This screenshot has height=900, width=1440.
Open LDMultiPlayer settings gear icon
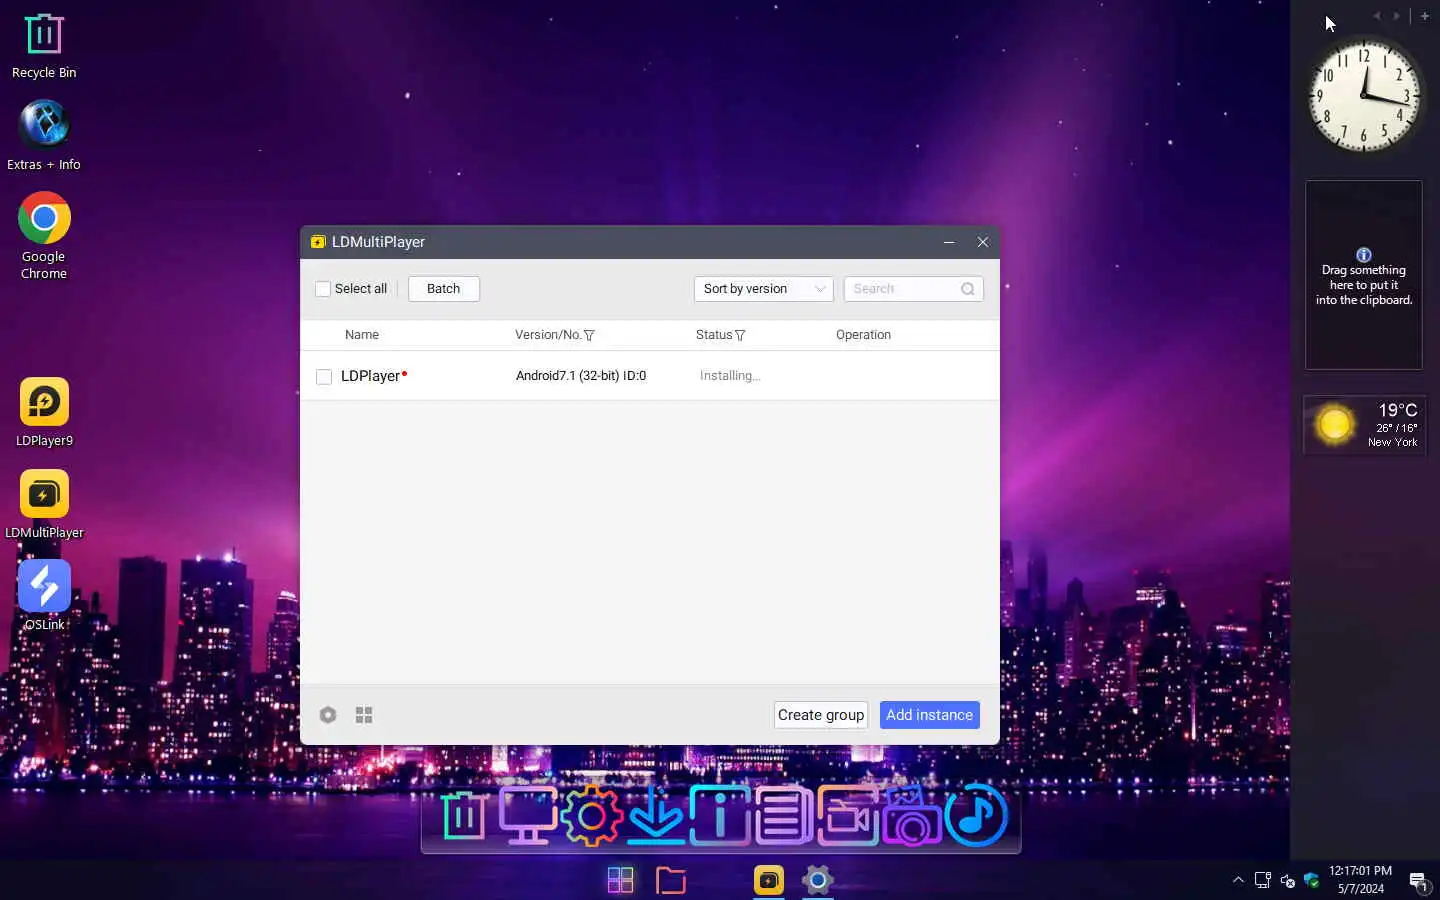(x=328, y=715)
